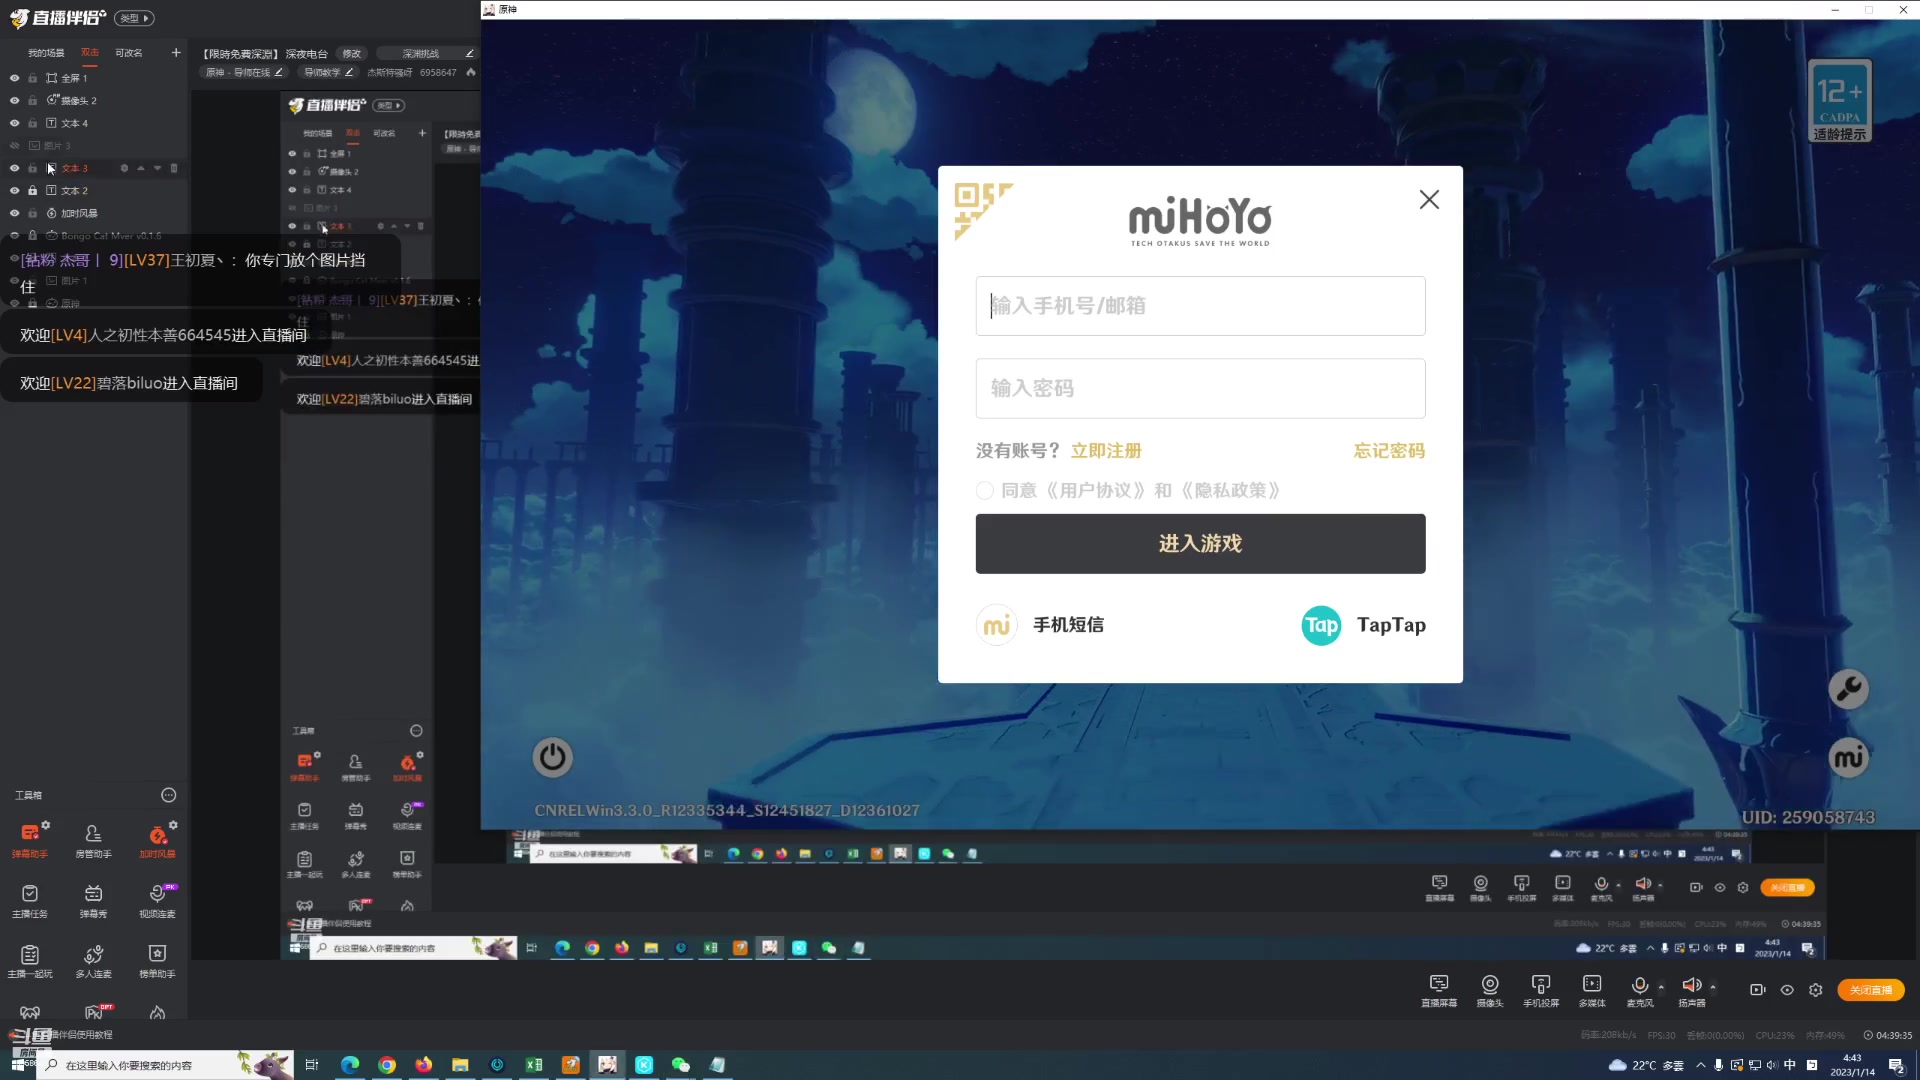Switch to 我的场景 tab

click(x=46, y=53)
